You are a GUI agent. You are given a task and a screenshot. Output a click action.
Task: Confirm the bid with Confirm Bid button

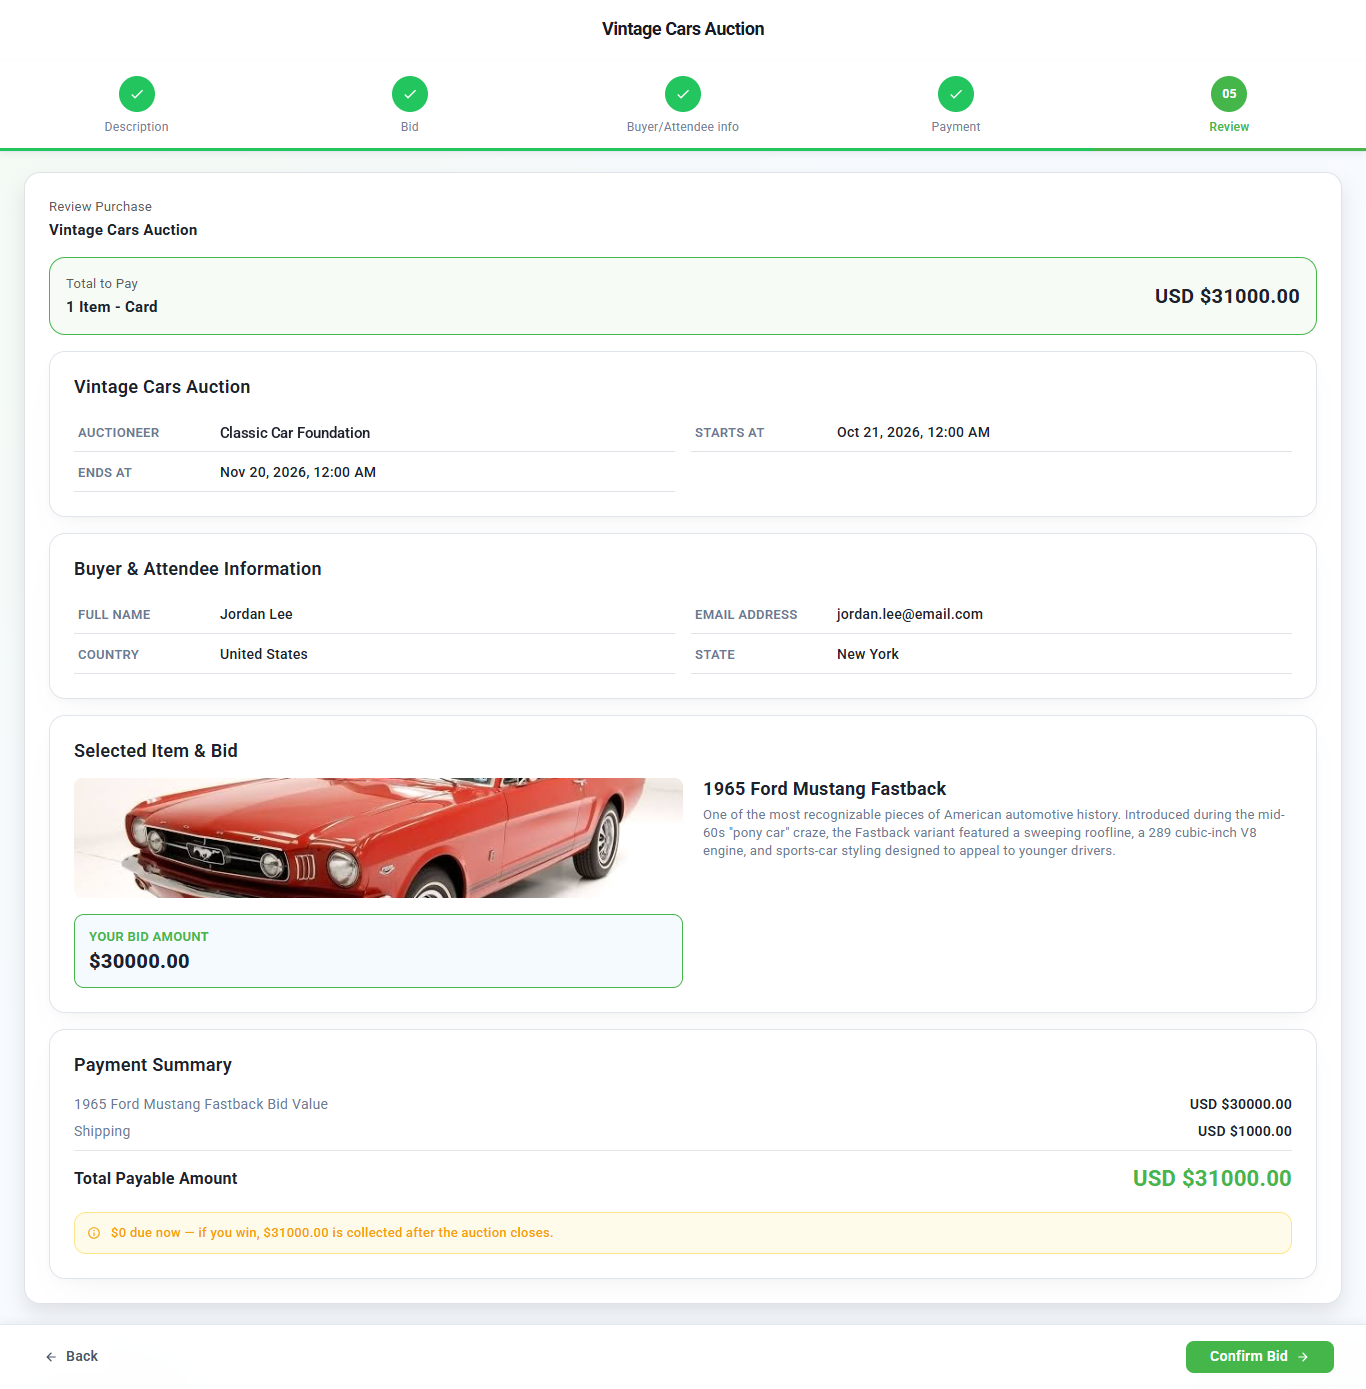(x=1260, y=1357)
